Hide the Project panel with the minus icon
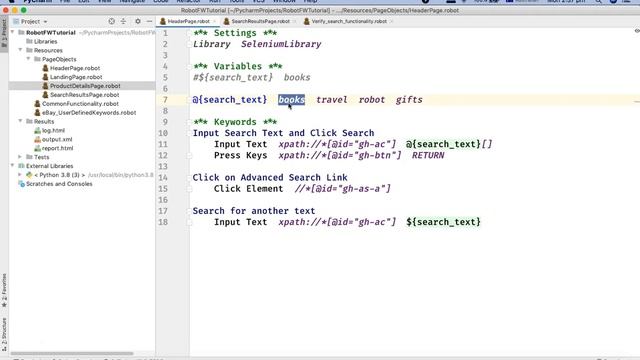Image resolution: width=640 pixels, height=360 pixels. pyautogui.click(x=149, y=21)
